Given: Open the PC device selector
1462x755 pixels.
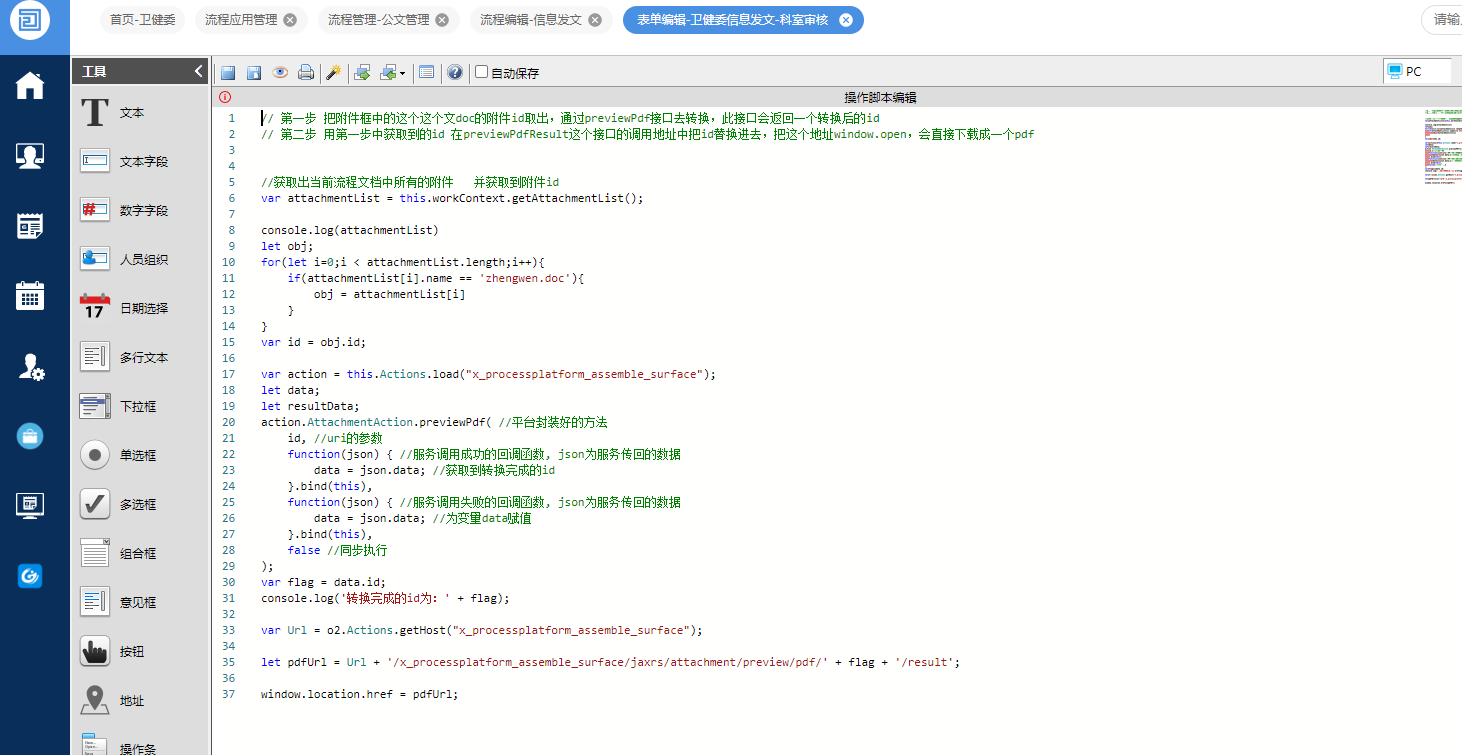Looking at the screenshot, I should 1416,71.
